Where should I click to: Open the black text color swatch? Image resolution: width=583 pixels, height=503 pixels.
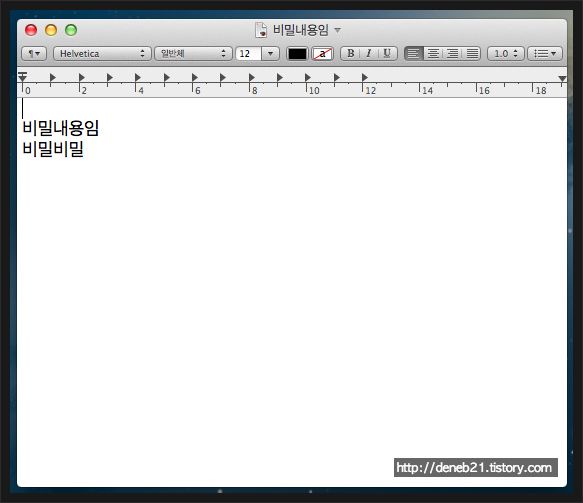[x=297, y=54]
